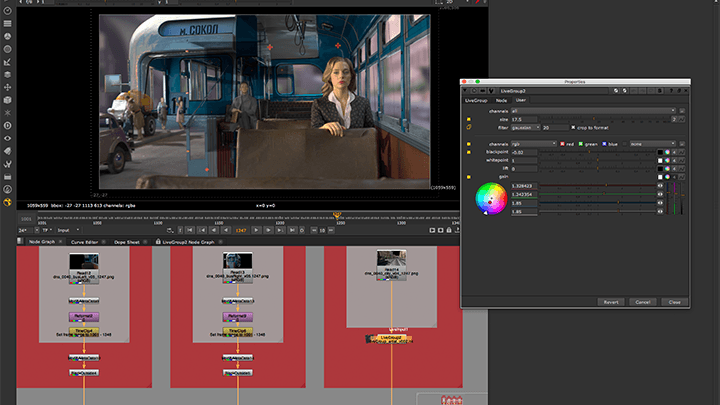Click the viewer lock icon right of the timeline
Viewport: 720px width, 405px height.
pos(449,230)
